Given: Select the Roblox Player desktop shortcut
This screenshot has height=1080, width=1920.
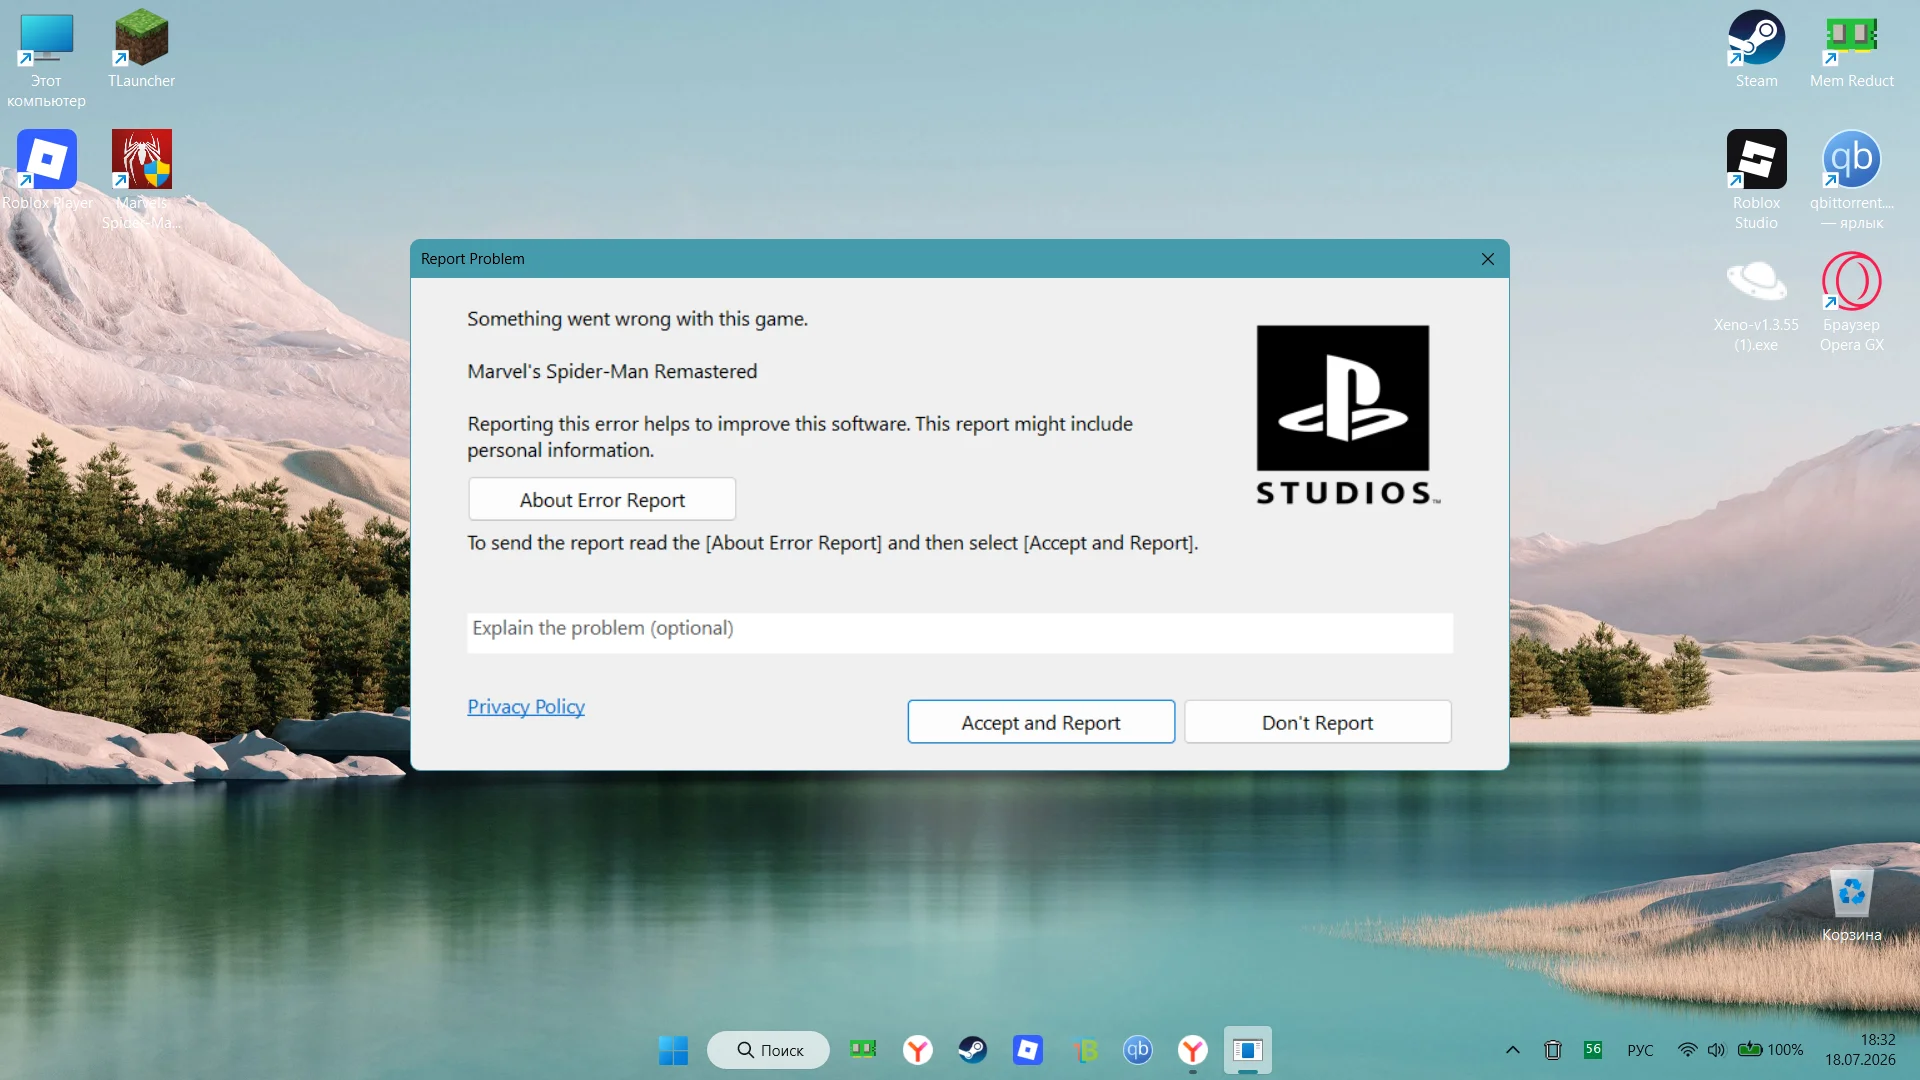Looking at the screenshot, I should [46, 170].
